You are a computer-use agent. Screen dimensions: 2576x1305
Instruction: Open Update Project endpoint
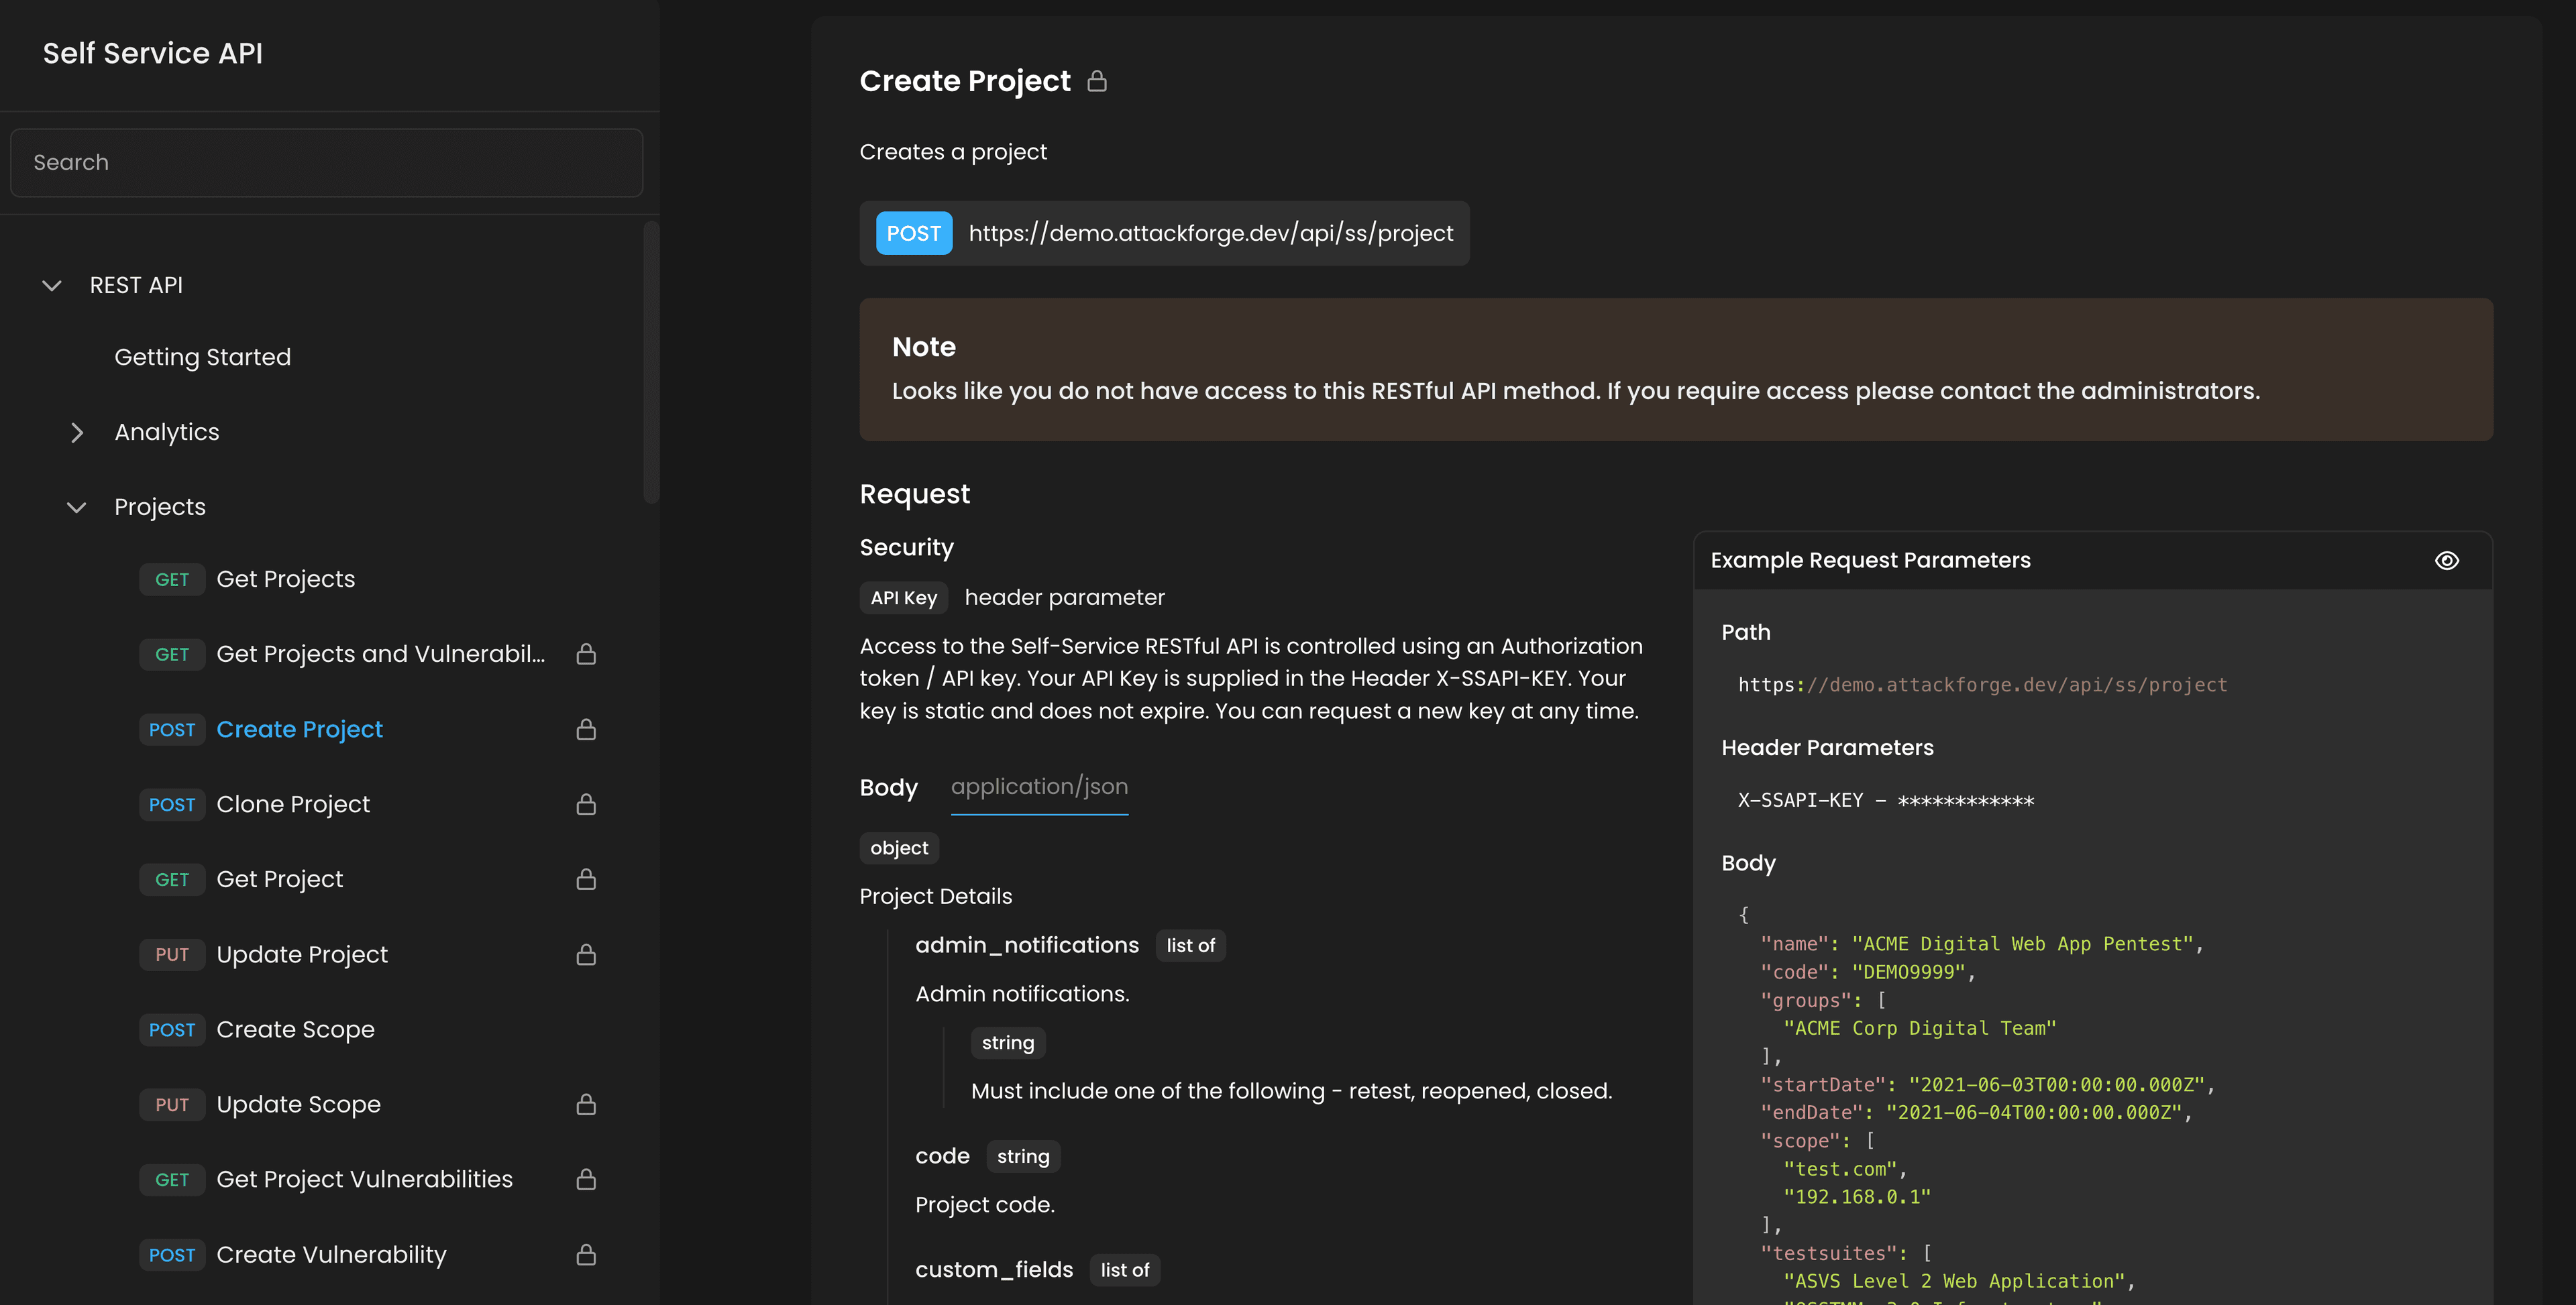pyautogui.click(x=302, y=954)
